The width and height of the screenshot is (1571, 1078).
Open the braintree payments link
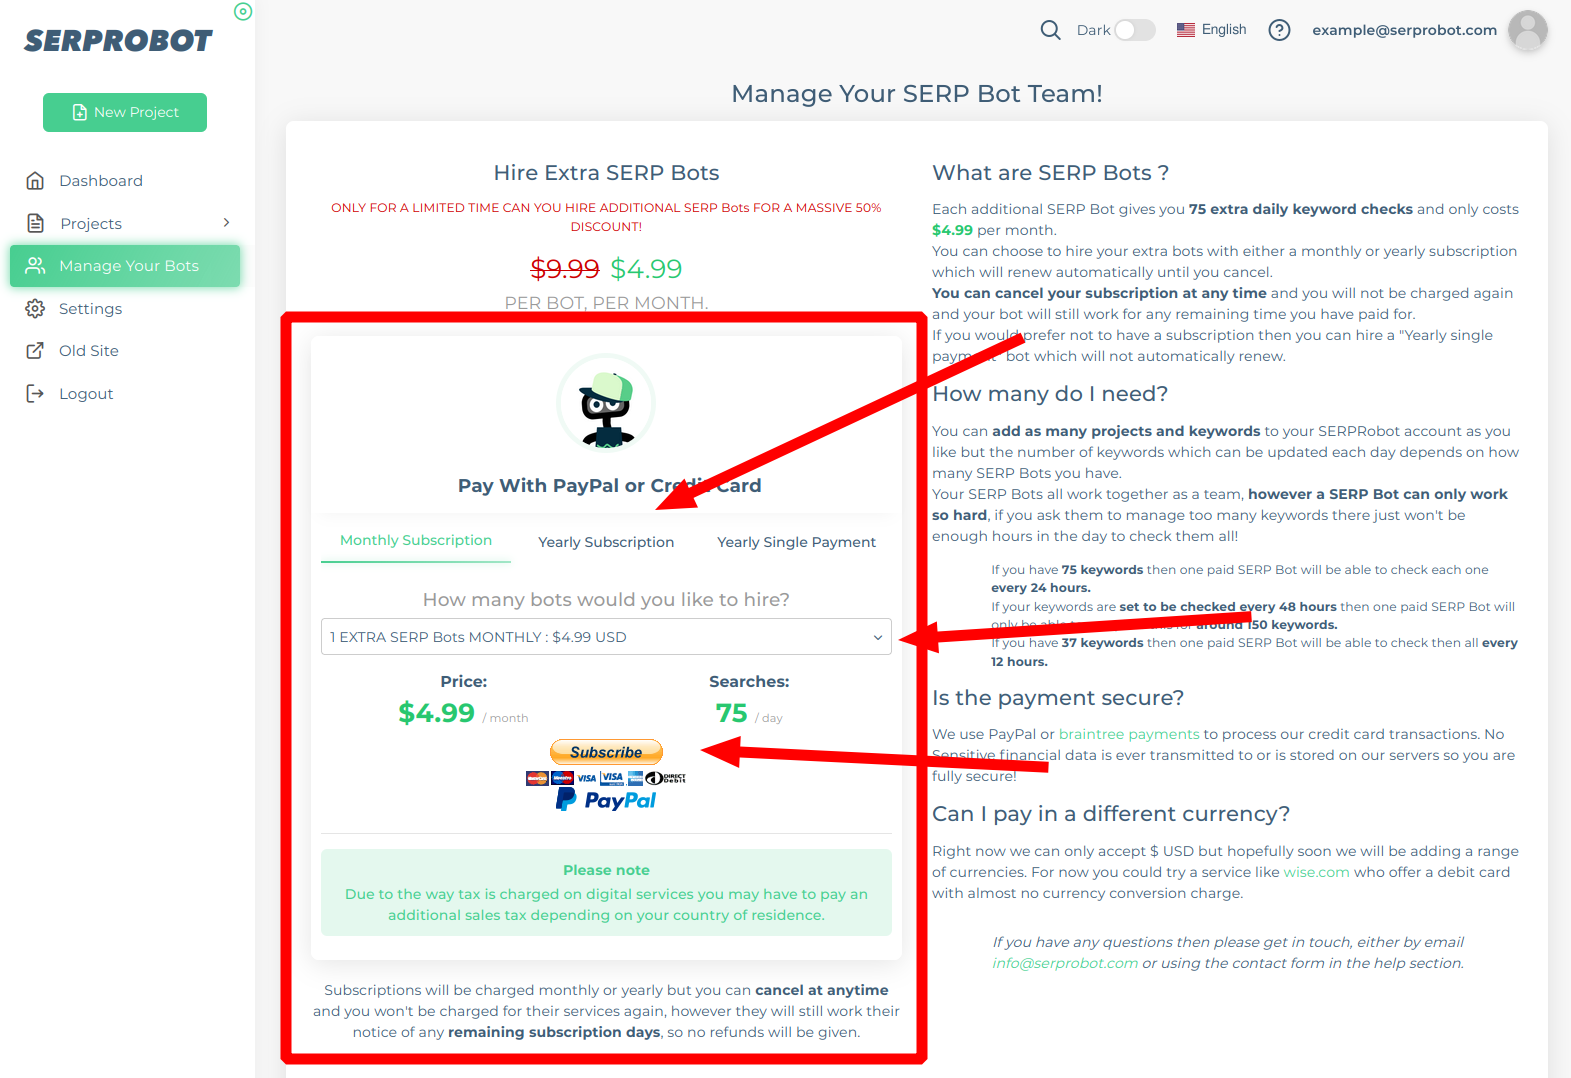point(1129,734)
